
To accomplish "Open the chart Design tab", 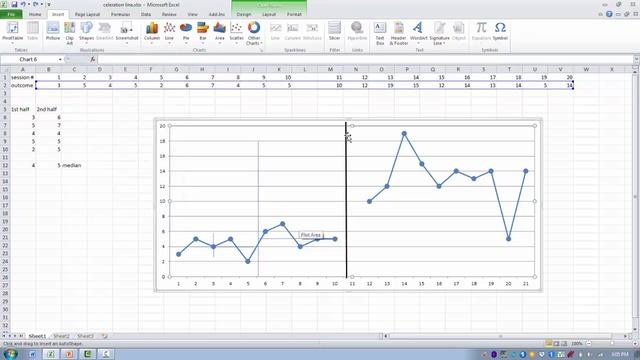I will (244, 14).
